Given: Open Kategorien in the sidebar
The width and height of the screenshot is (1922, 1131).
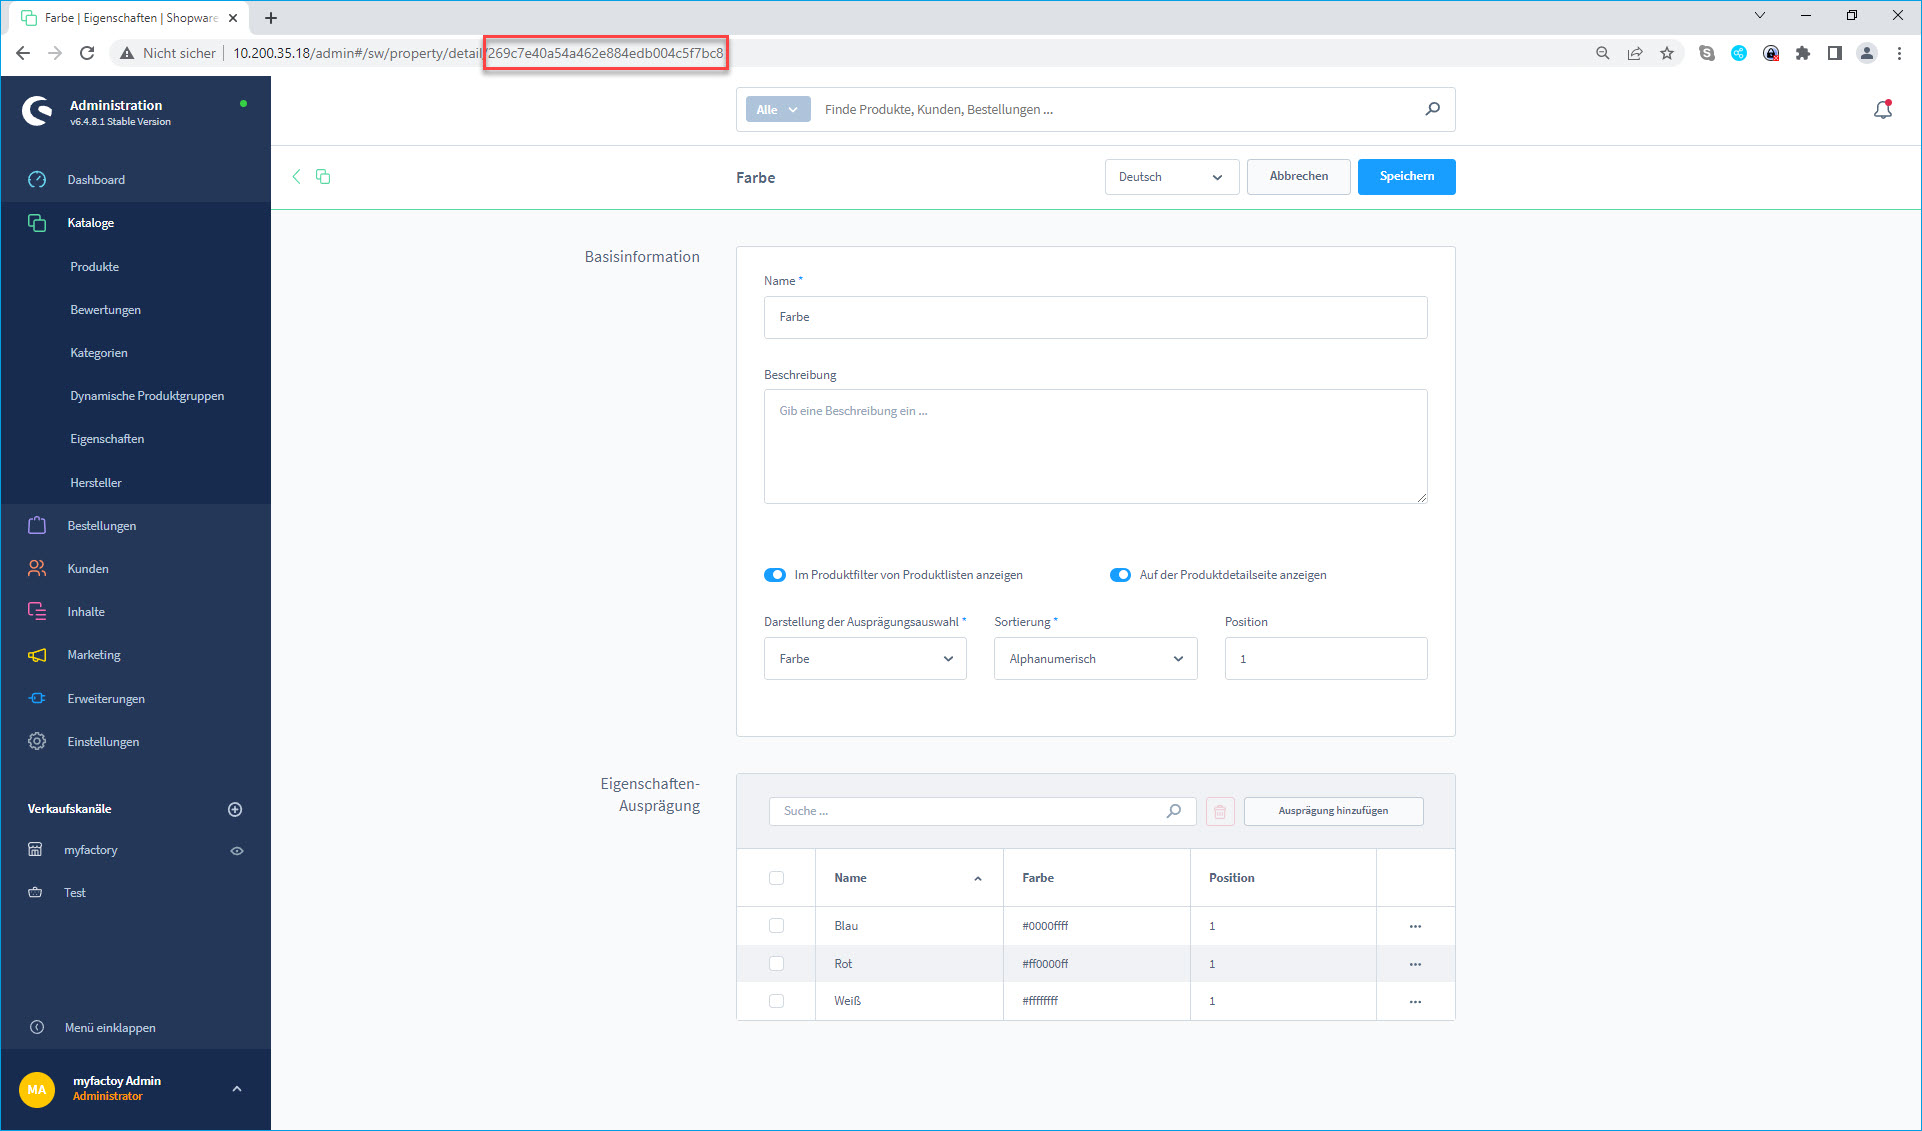Looking at the screenshot, I should point(99,353).
